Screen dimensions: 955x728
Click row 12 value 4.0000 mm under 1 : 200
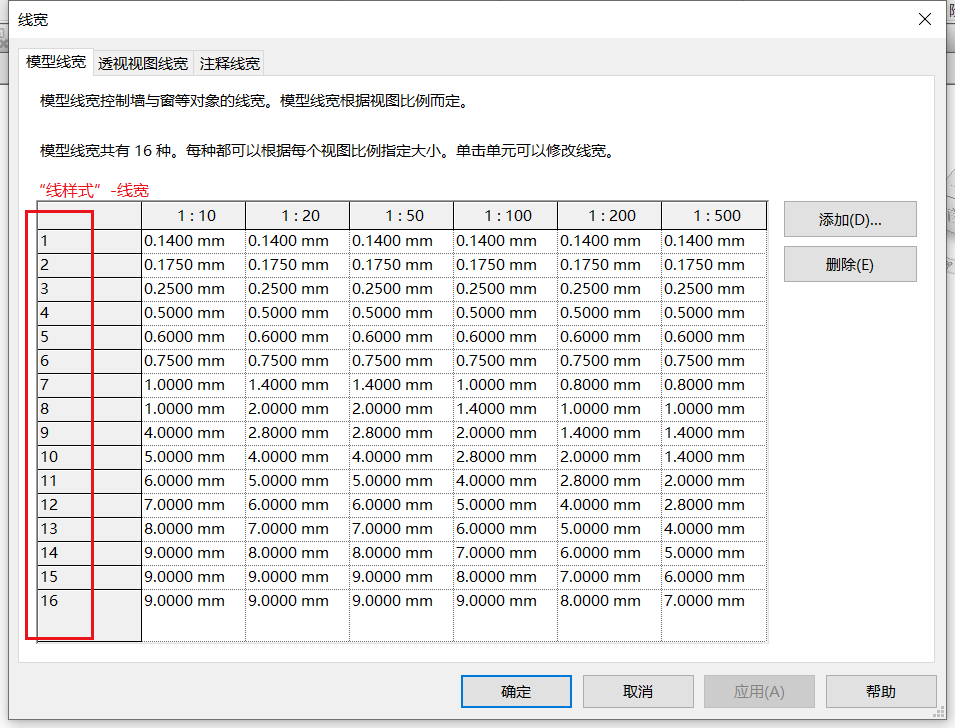pyautogui.click(x=610, y=505)
